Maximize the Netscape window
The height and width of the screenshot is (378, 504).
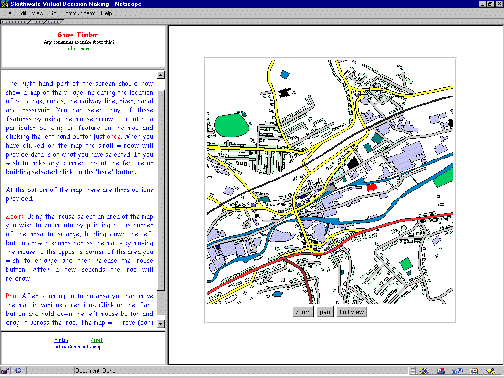click(490, 4)
